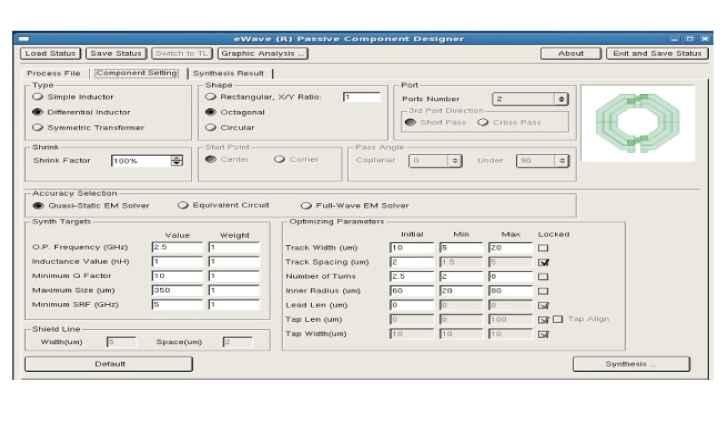
Task: Switch to Component Setting tab
Action: (x=137, y=73)
